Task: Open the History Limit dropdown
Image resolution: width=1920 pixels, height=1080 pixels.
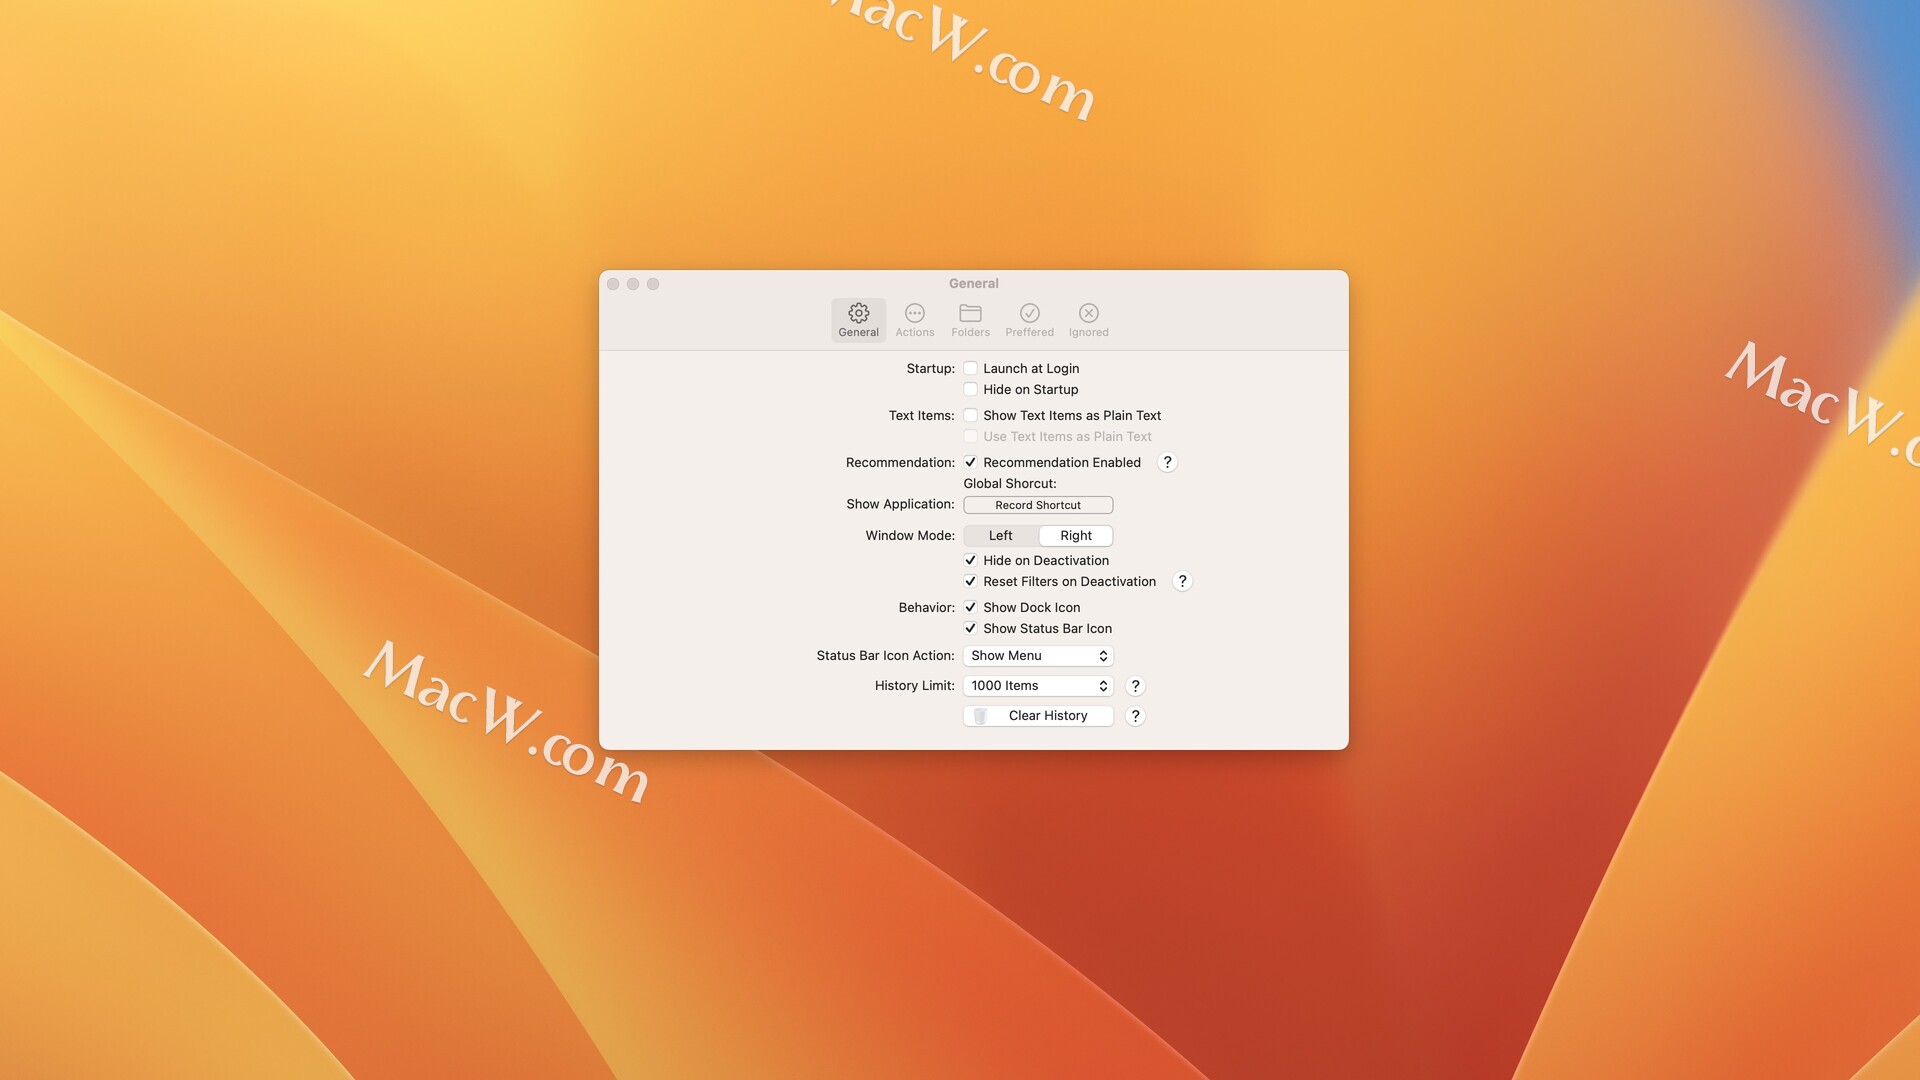Action: [x=1038, y=686]
